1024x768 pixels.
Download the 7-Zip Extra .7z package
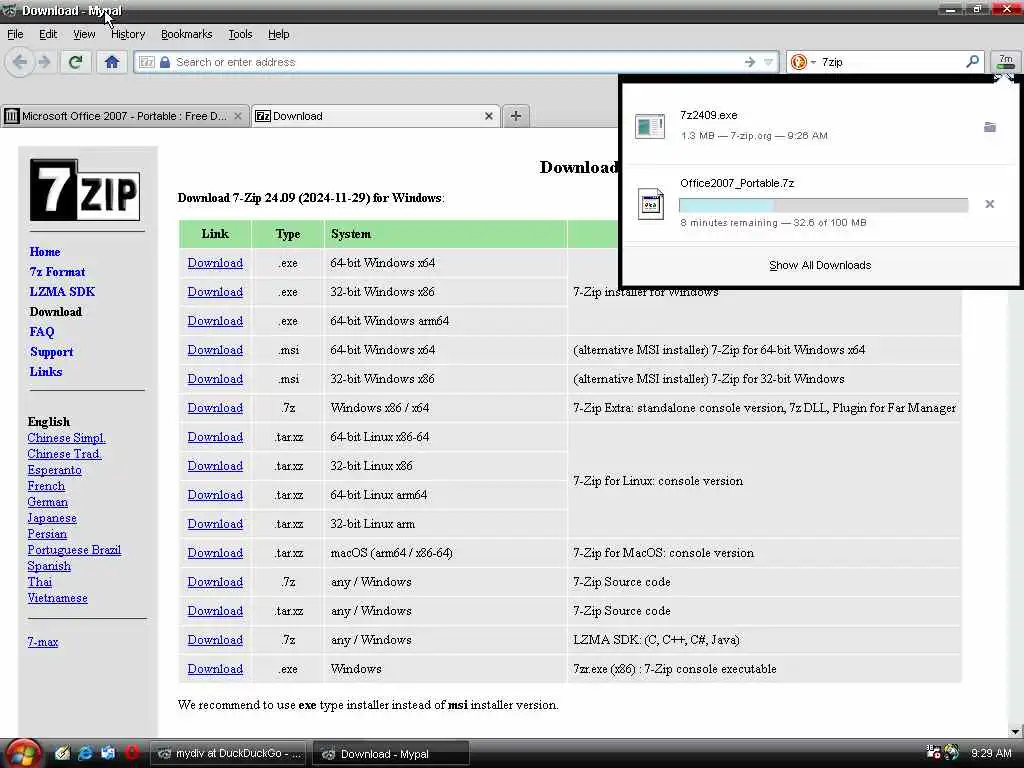tap(215, 408)
